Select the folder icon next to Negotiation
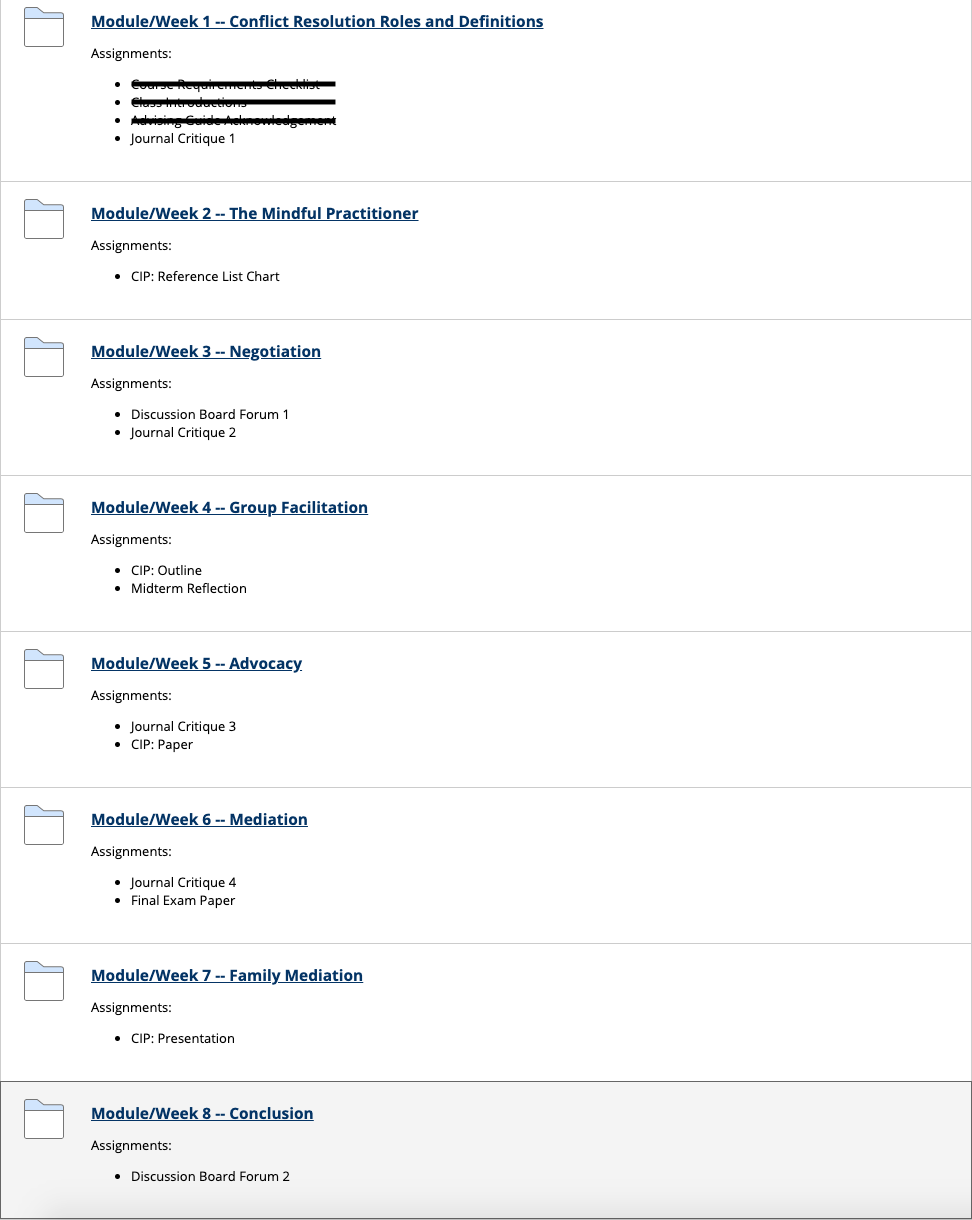This screenshot has width=972, height=1220. 44,357
